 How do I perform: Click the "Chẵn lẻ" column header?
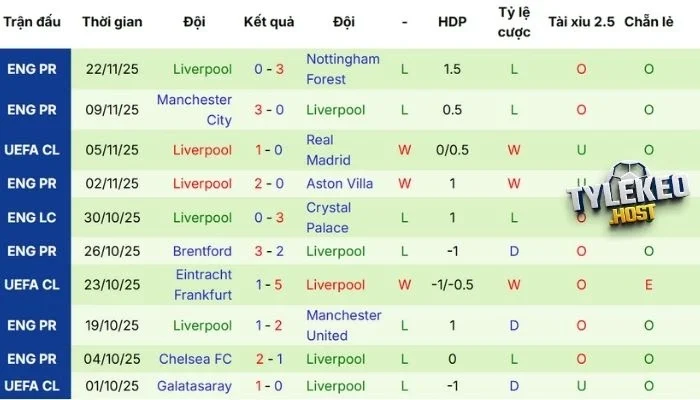[649, 21]
